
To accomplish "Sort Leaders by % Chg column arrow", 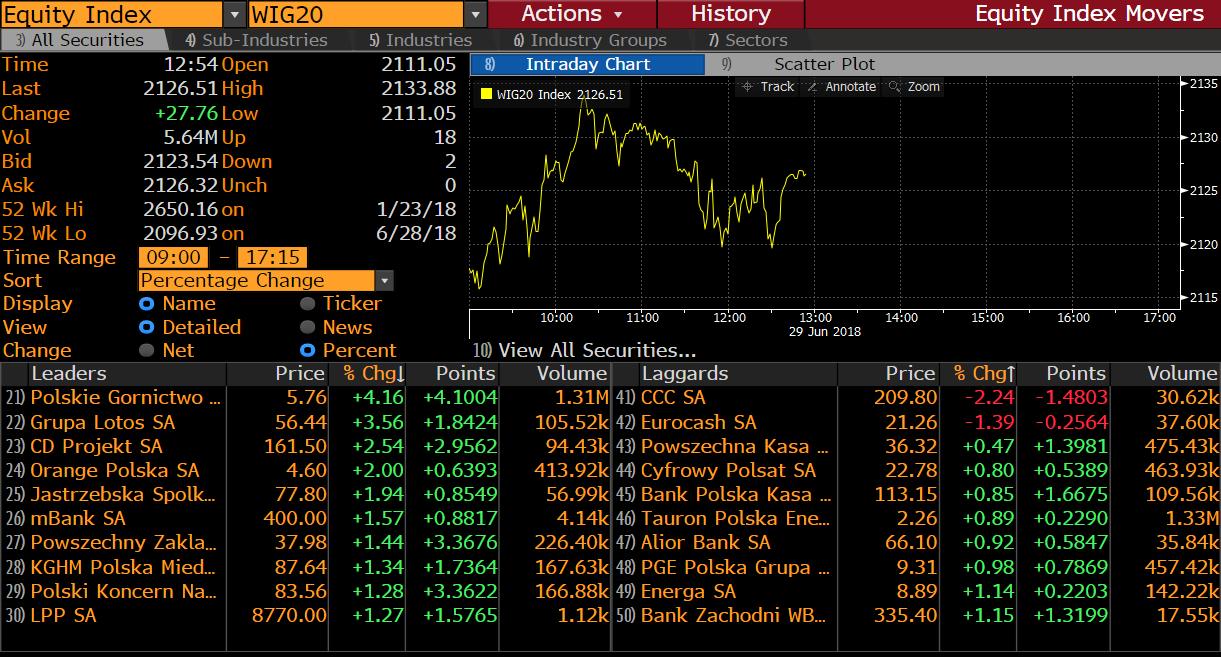I will pos(401,374).
